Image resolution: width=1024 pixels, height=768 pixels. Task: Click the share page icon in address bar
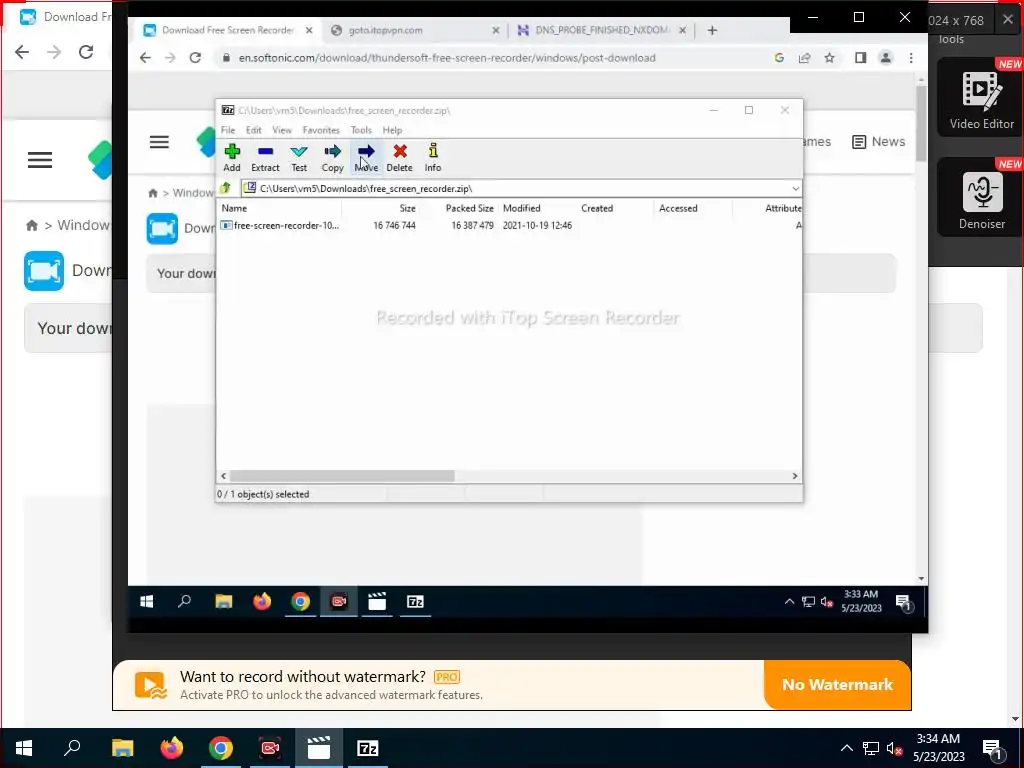(805, 57)
